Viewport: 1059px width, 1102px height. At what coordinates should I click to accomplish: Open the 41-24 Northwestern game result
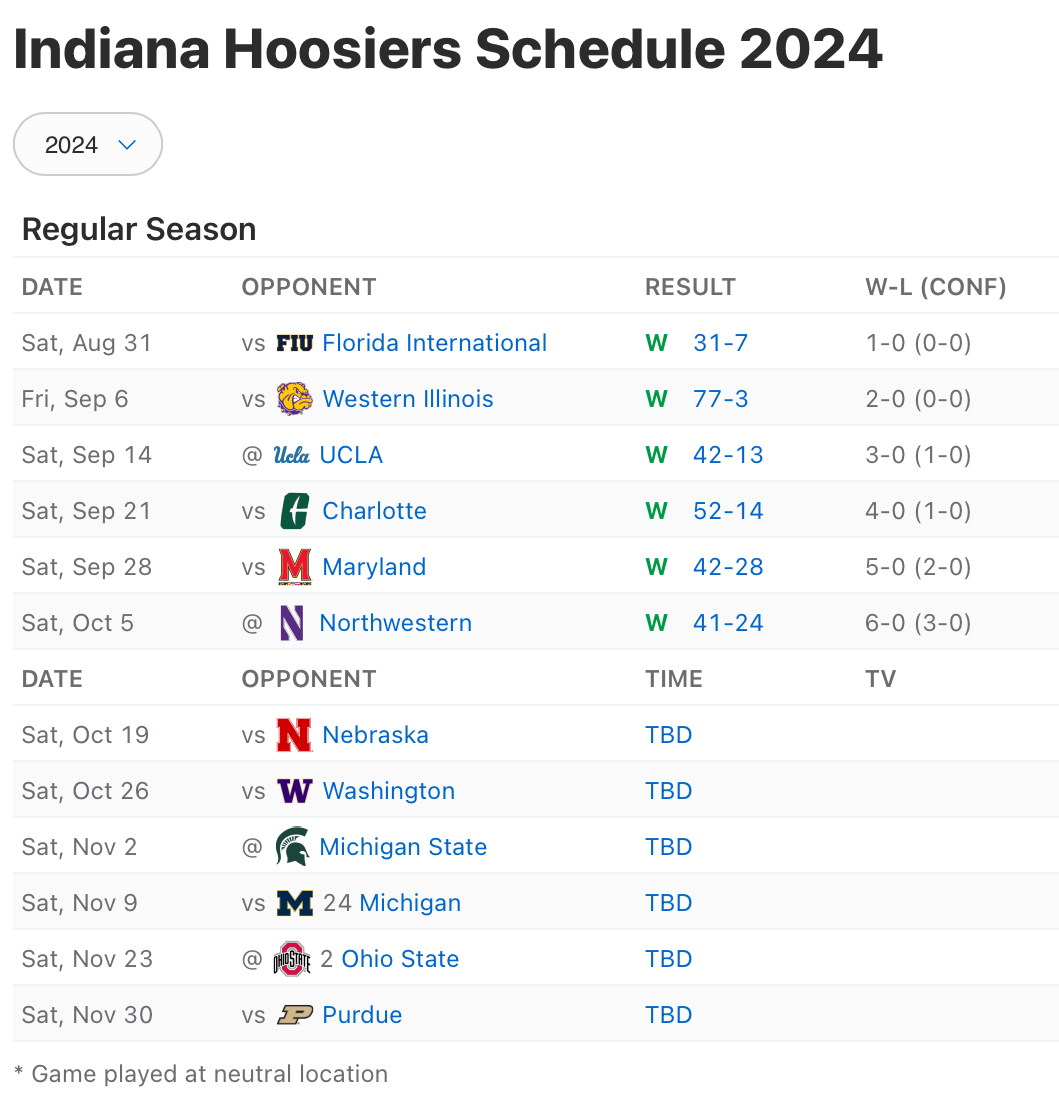pyautogui.click(x=727, y=623)
